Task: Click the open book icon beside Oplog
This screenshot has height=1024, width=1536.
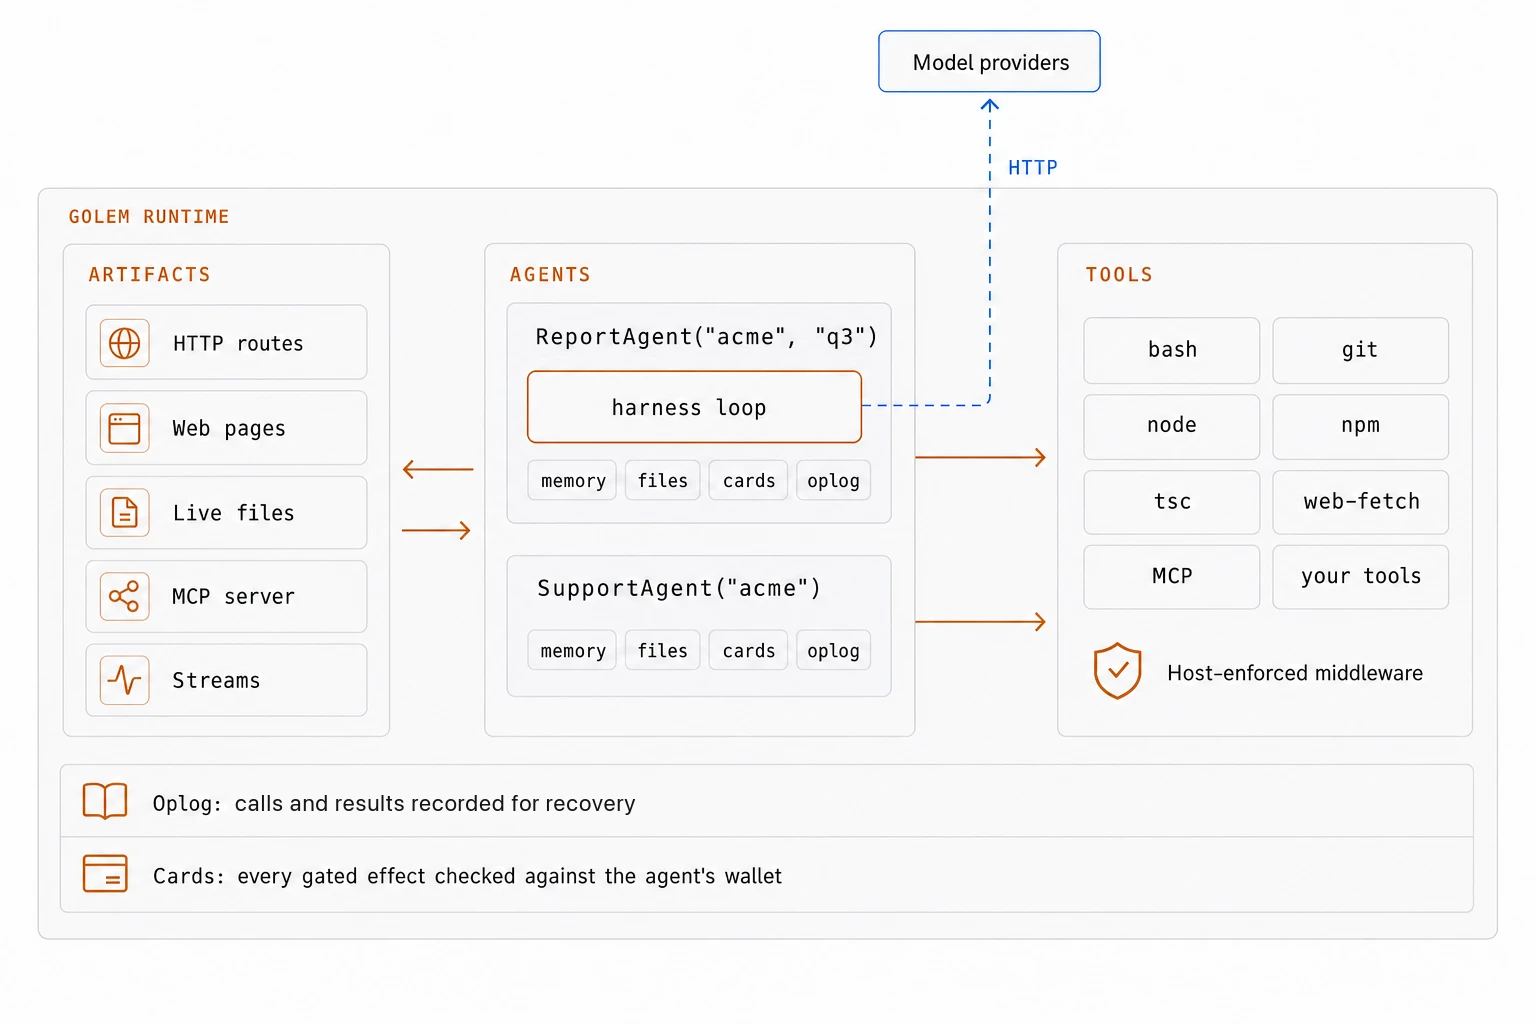Action: coord(105,802)
